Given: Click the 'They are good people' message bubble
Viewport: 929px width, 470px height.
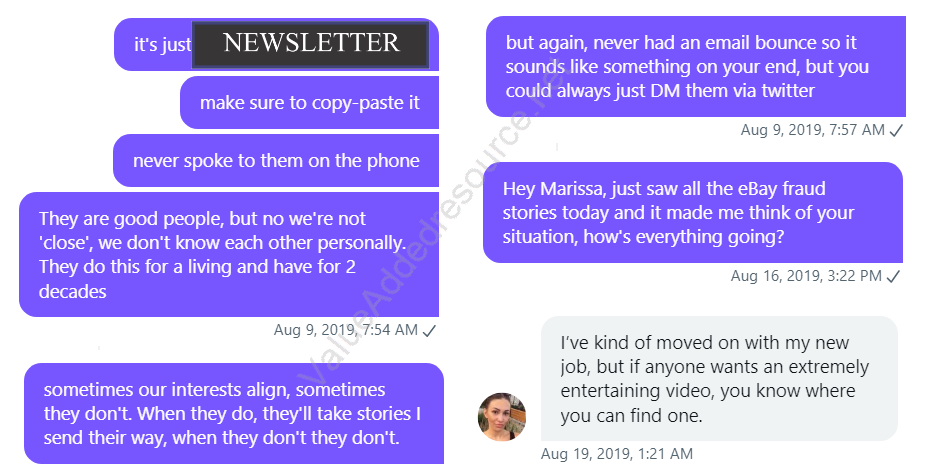Looking at the screenshot, I should click(x=229, y=254).
